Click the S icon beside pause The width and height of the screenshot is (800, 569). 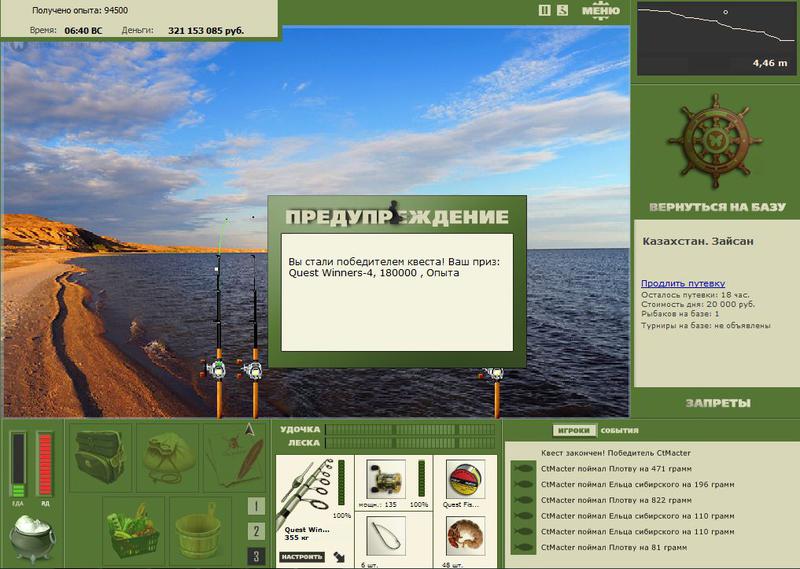coord(562,10)
